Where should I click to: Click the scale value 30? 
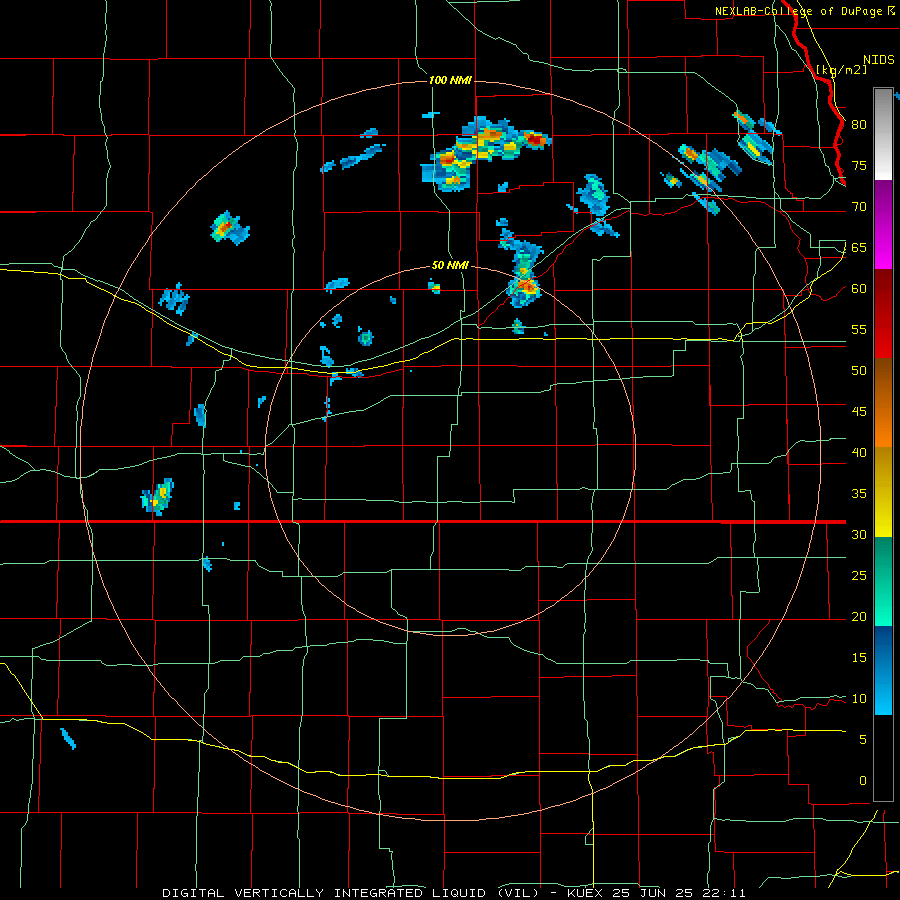pos(859,534)
